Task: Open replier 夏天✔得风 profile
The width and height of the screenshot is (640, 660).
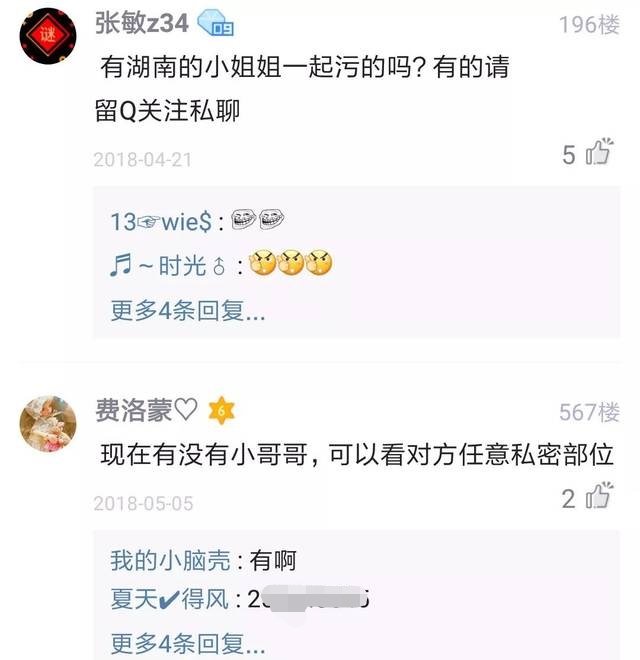Action: tap(169, 599)
